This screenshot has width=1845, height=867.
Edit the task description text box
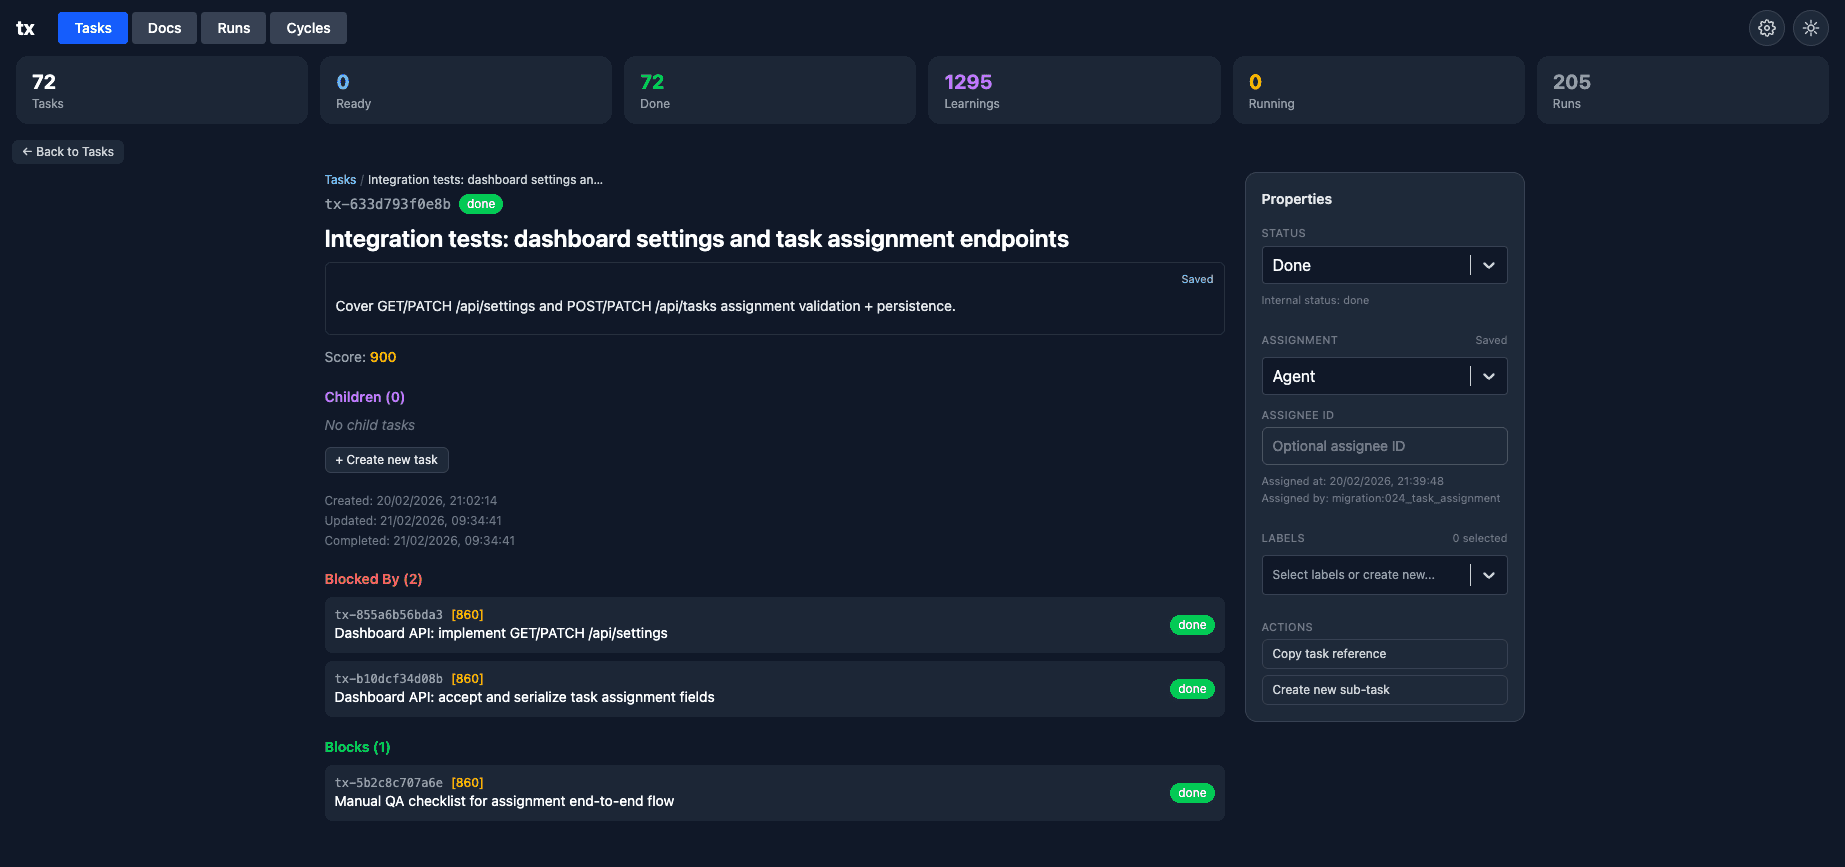tap(774, 299)
